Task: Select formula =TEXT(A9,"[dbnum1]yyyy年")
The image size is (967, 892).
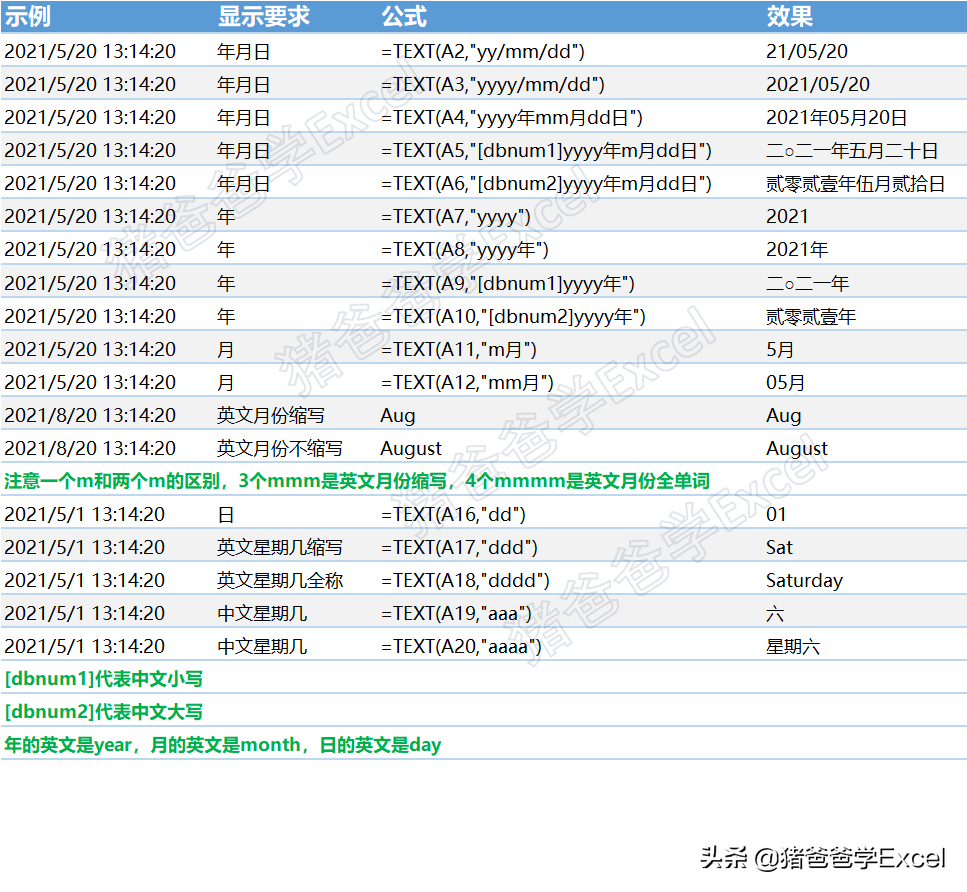Action: [508, 284]
